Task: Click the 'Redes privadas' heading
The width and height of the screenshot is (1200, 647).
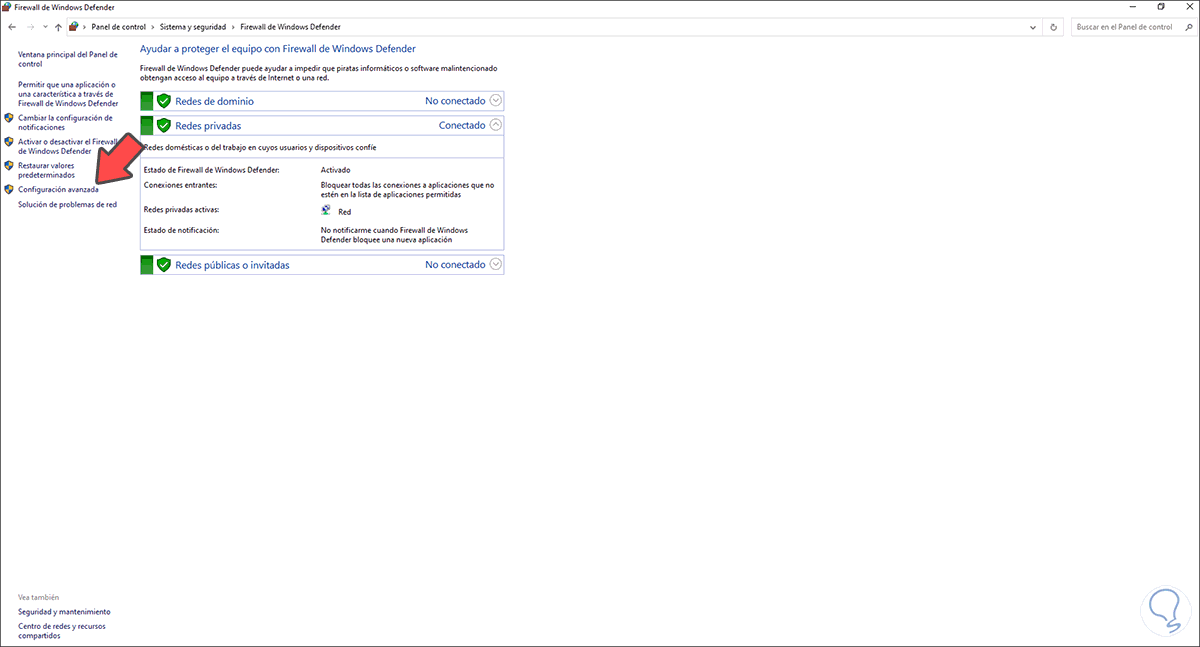Action: tap(208, 125)
